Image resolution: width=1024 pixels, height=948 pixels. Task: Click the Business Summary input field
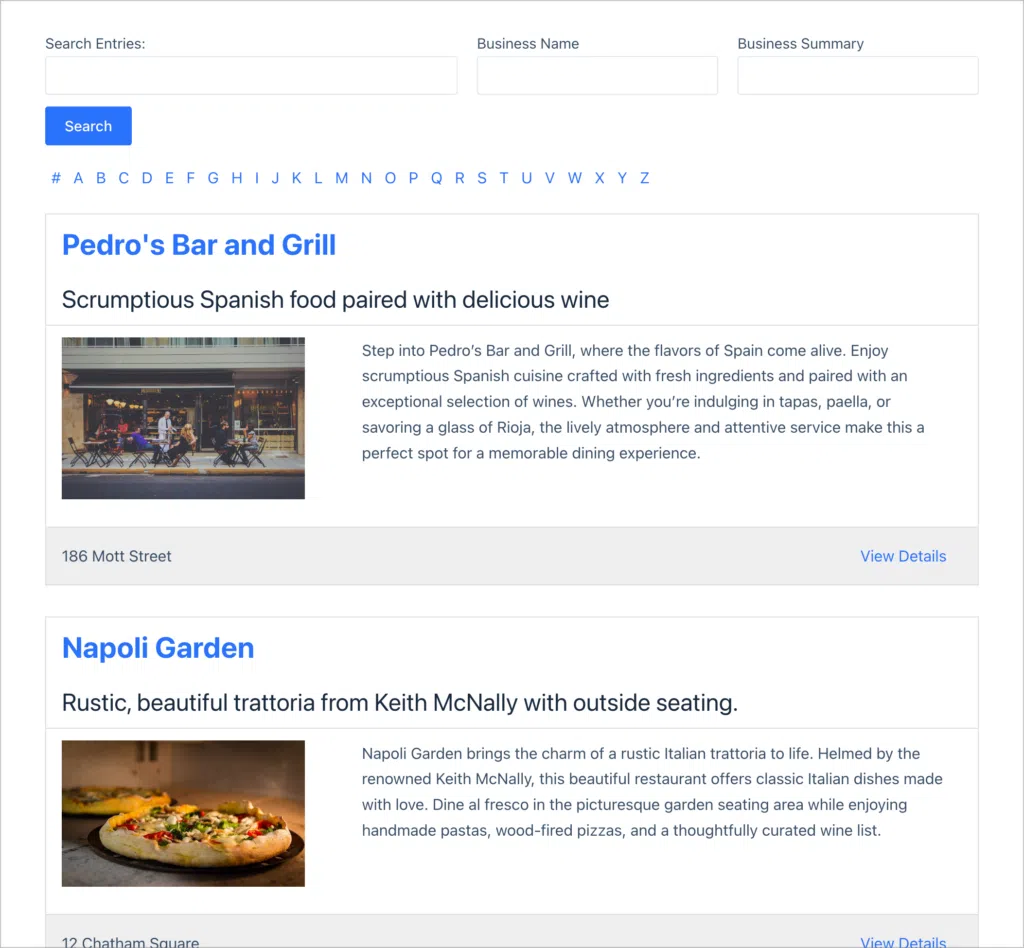coord(857,75)
